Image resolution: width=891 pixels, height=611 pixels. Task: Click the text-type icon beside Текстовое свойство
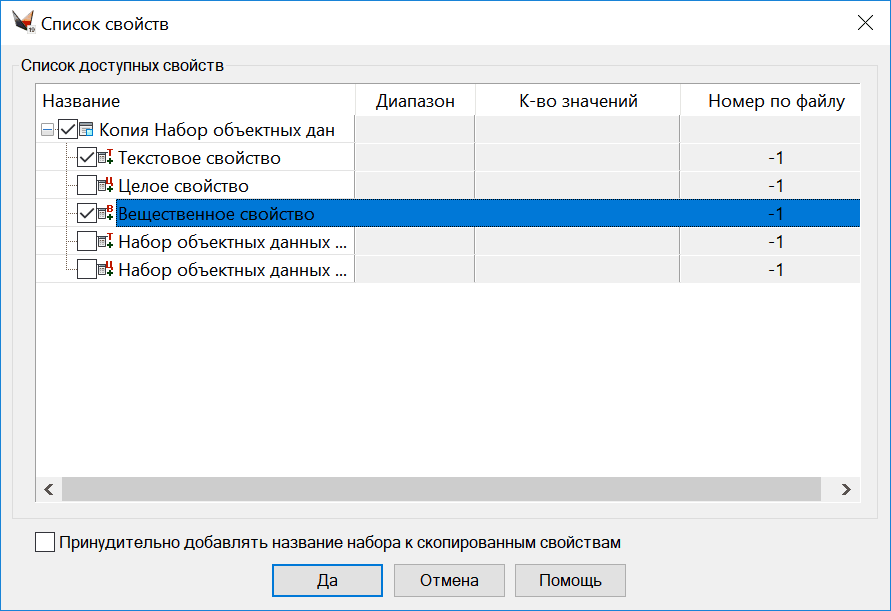[x=106, y=158]
